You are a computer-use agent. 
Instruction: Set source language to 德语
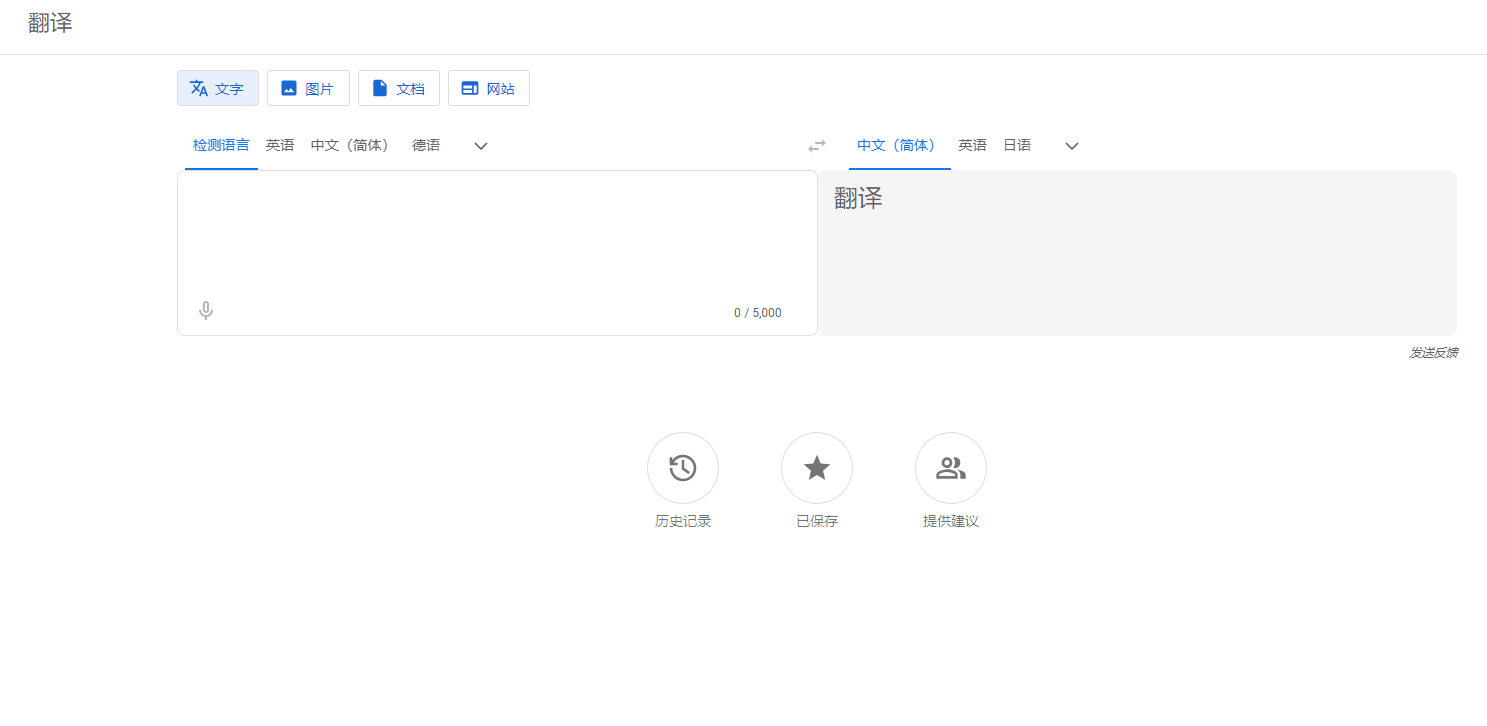pos(426,145)
